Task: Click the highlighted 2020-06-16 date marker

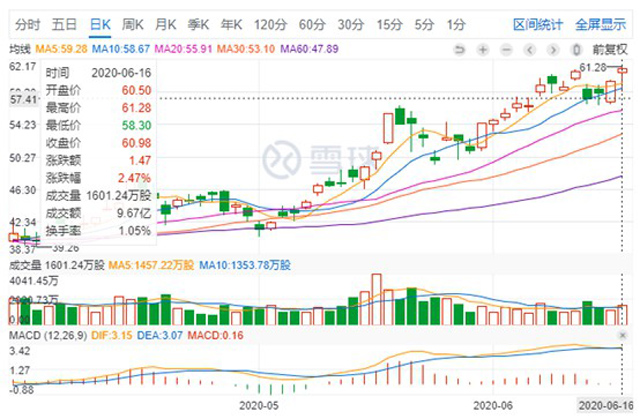Action: (x=606, y=406)
